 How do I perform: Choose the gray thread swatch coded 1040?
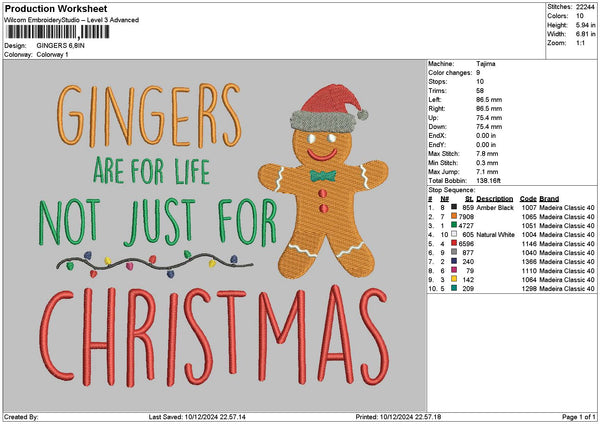coord(453,252)
